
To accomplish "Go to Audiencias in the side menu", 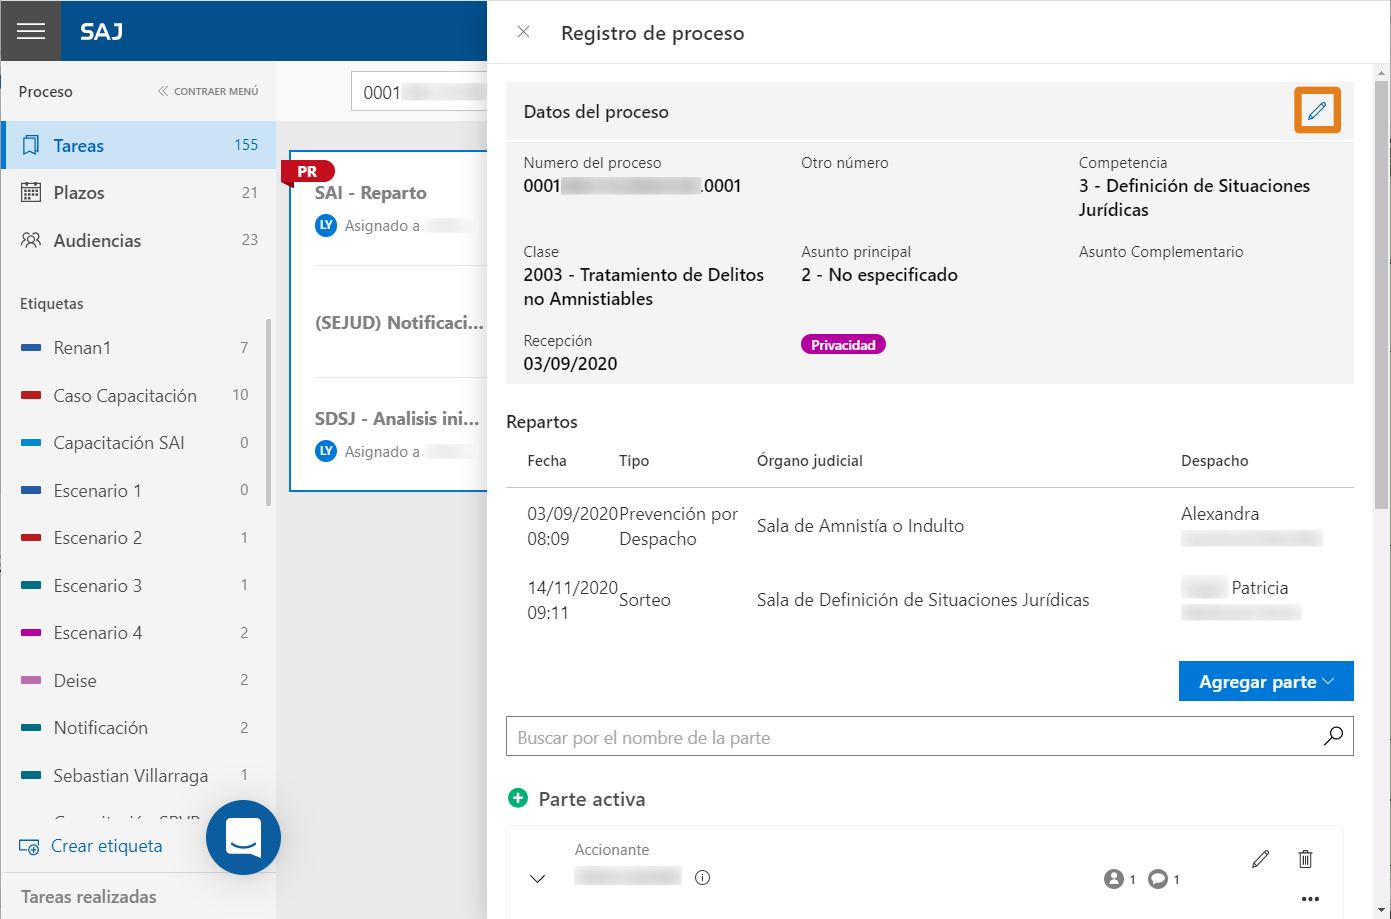I will point(138,240).
